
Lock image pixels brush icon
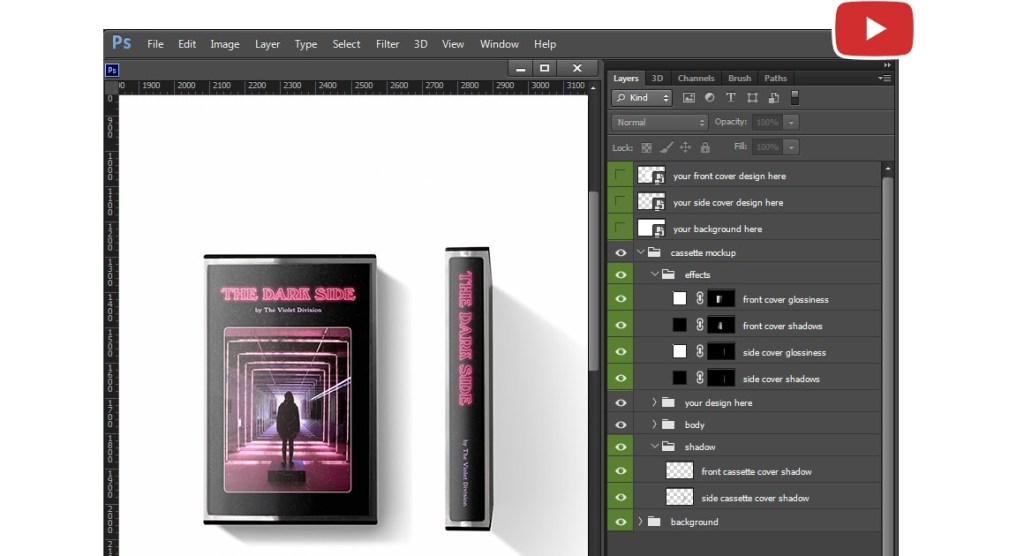click(x=665, y=148)
